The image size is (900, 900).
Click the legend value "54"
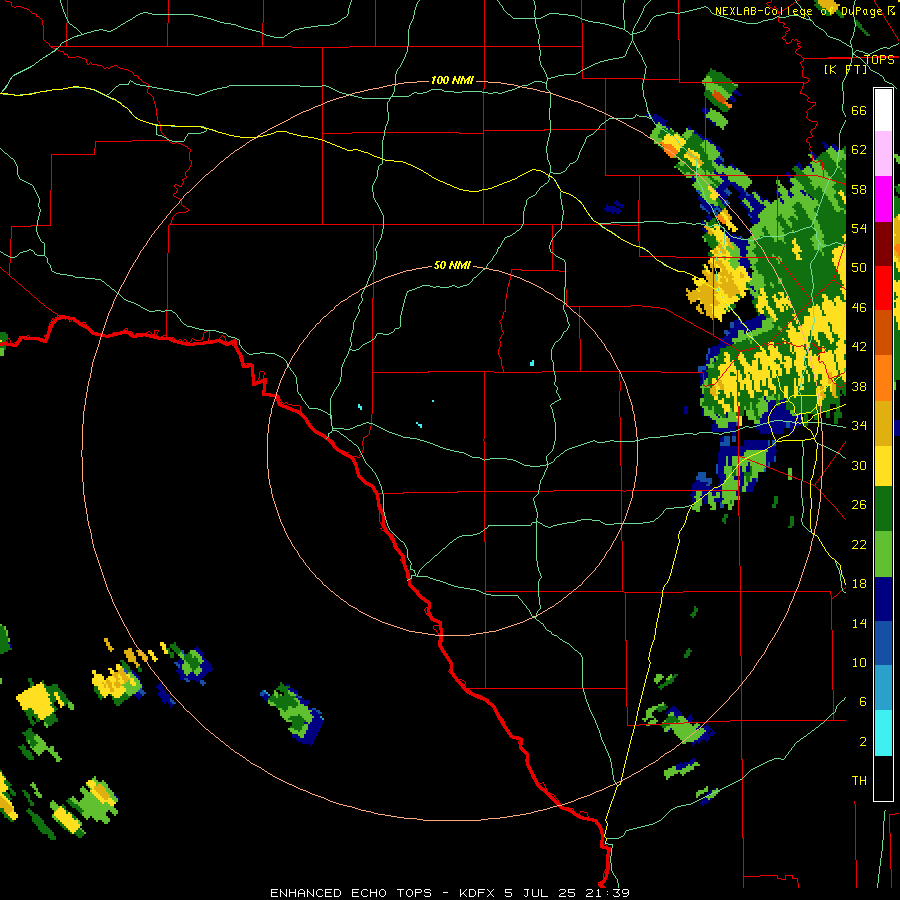pos(859,228)
